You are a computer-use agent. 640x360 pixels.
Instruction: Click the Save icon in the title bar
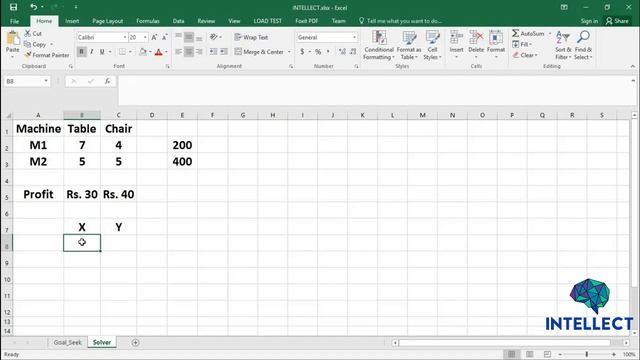(13, 7)
